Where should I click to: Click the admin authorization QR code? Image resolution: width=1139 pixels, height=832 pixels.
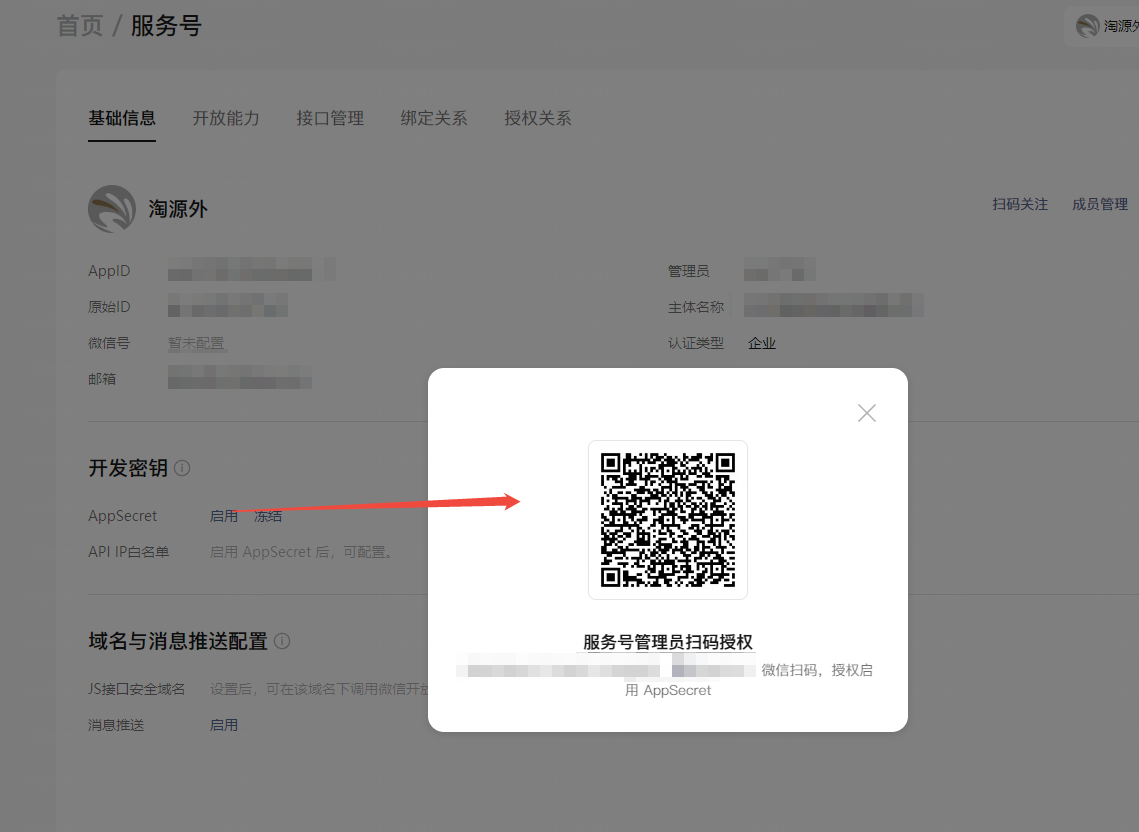(667, 520)
